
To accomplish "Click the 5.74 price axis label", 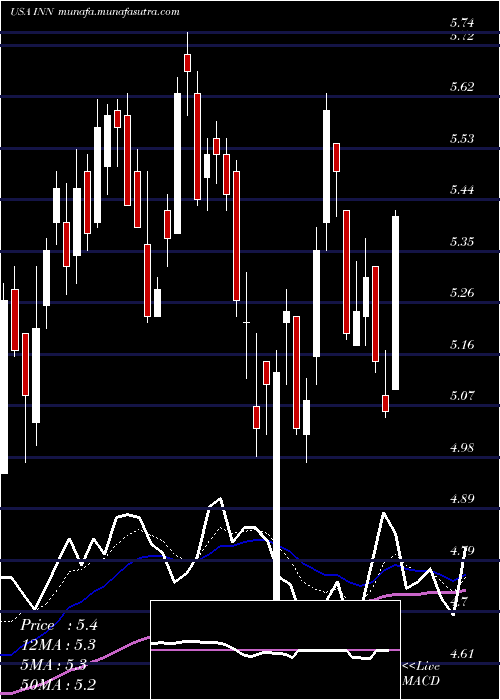I will pos(462,22).
